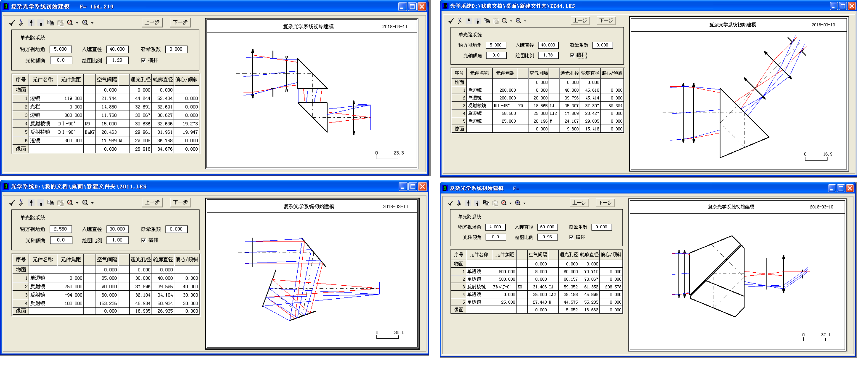This screenshot has height=366, width=867.
Task: Open the first zoom dropdown arrow in the two-prism window
Action: [77, 23]
